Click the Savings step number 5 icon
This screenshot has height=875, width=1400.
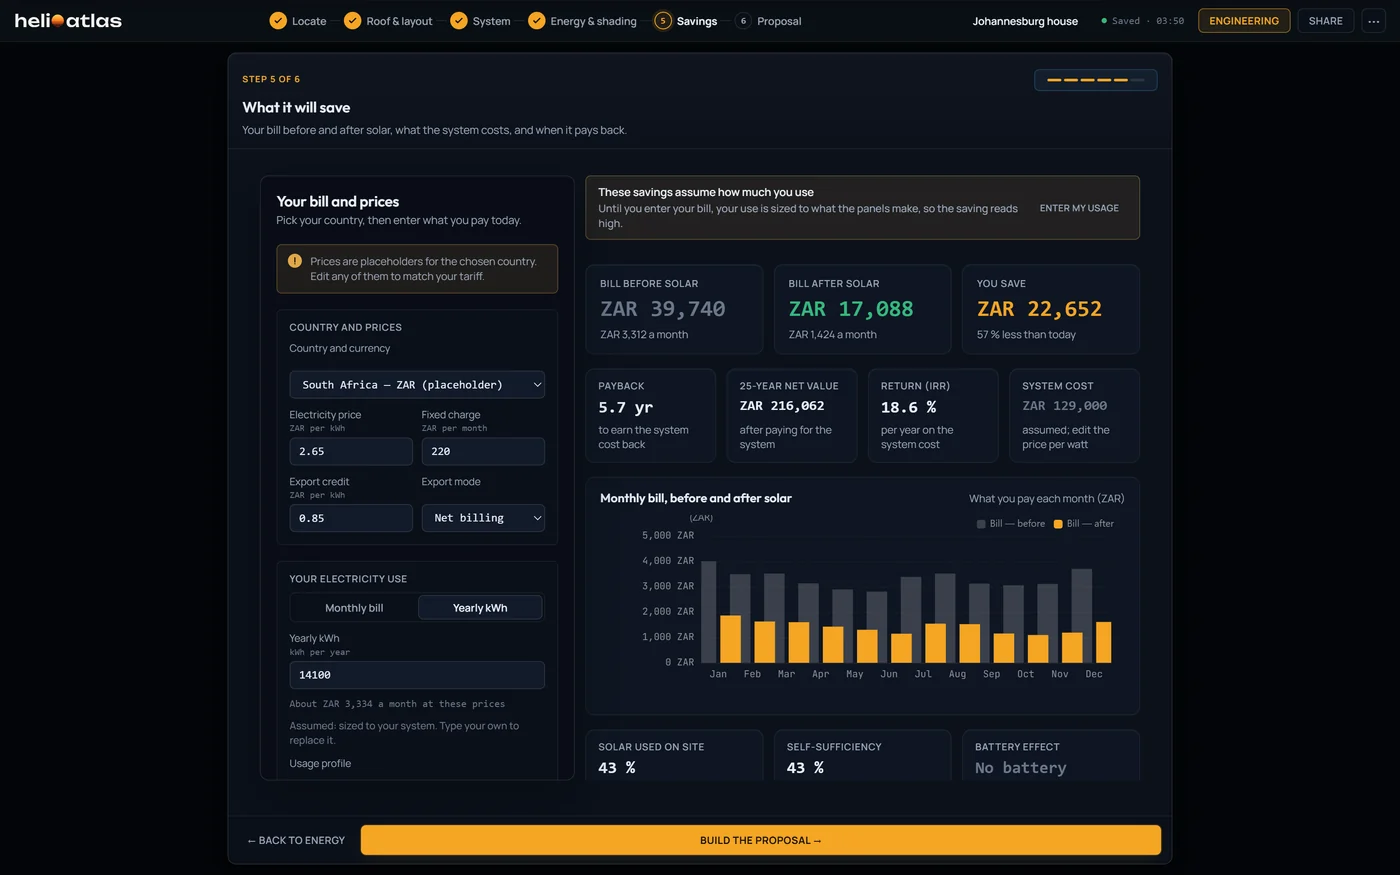(663, 21)
